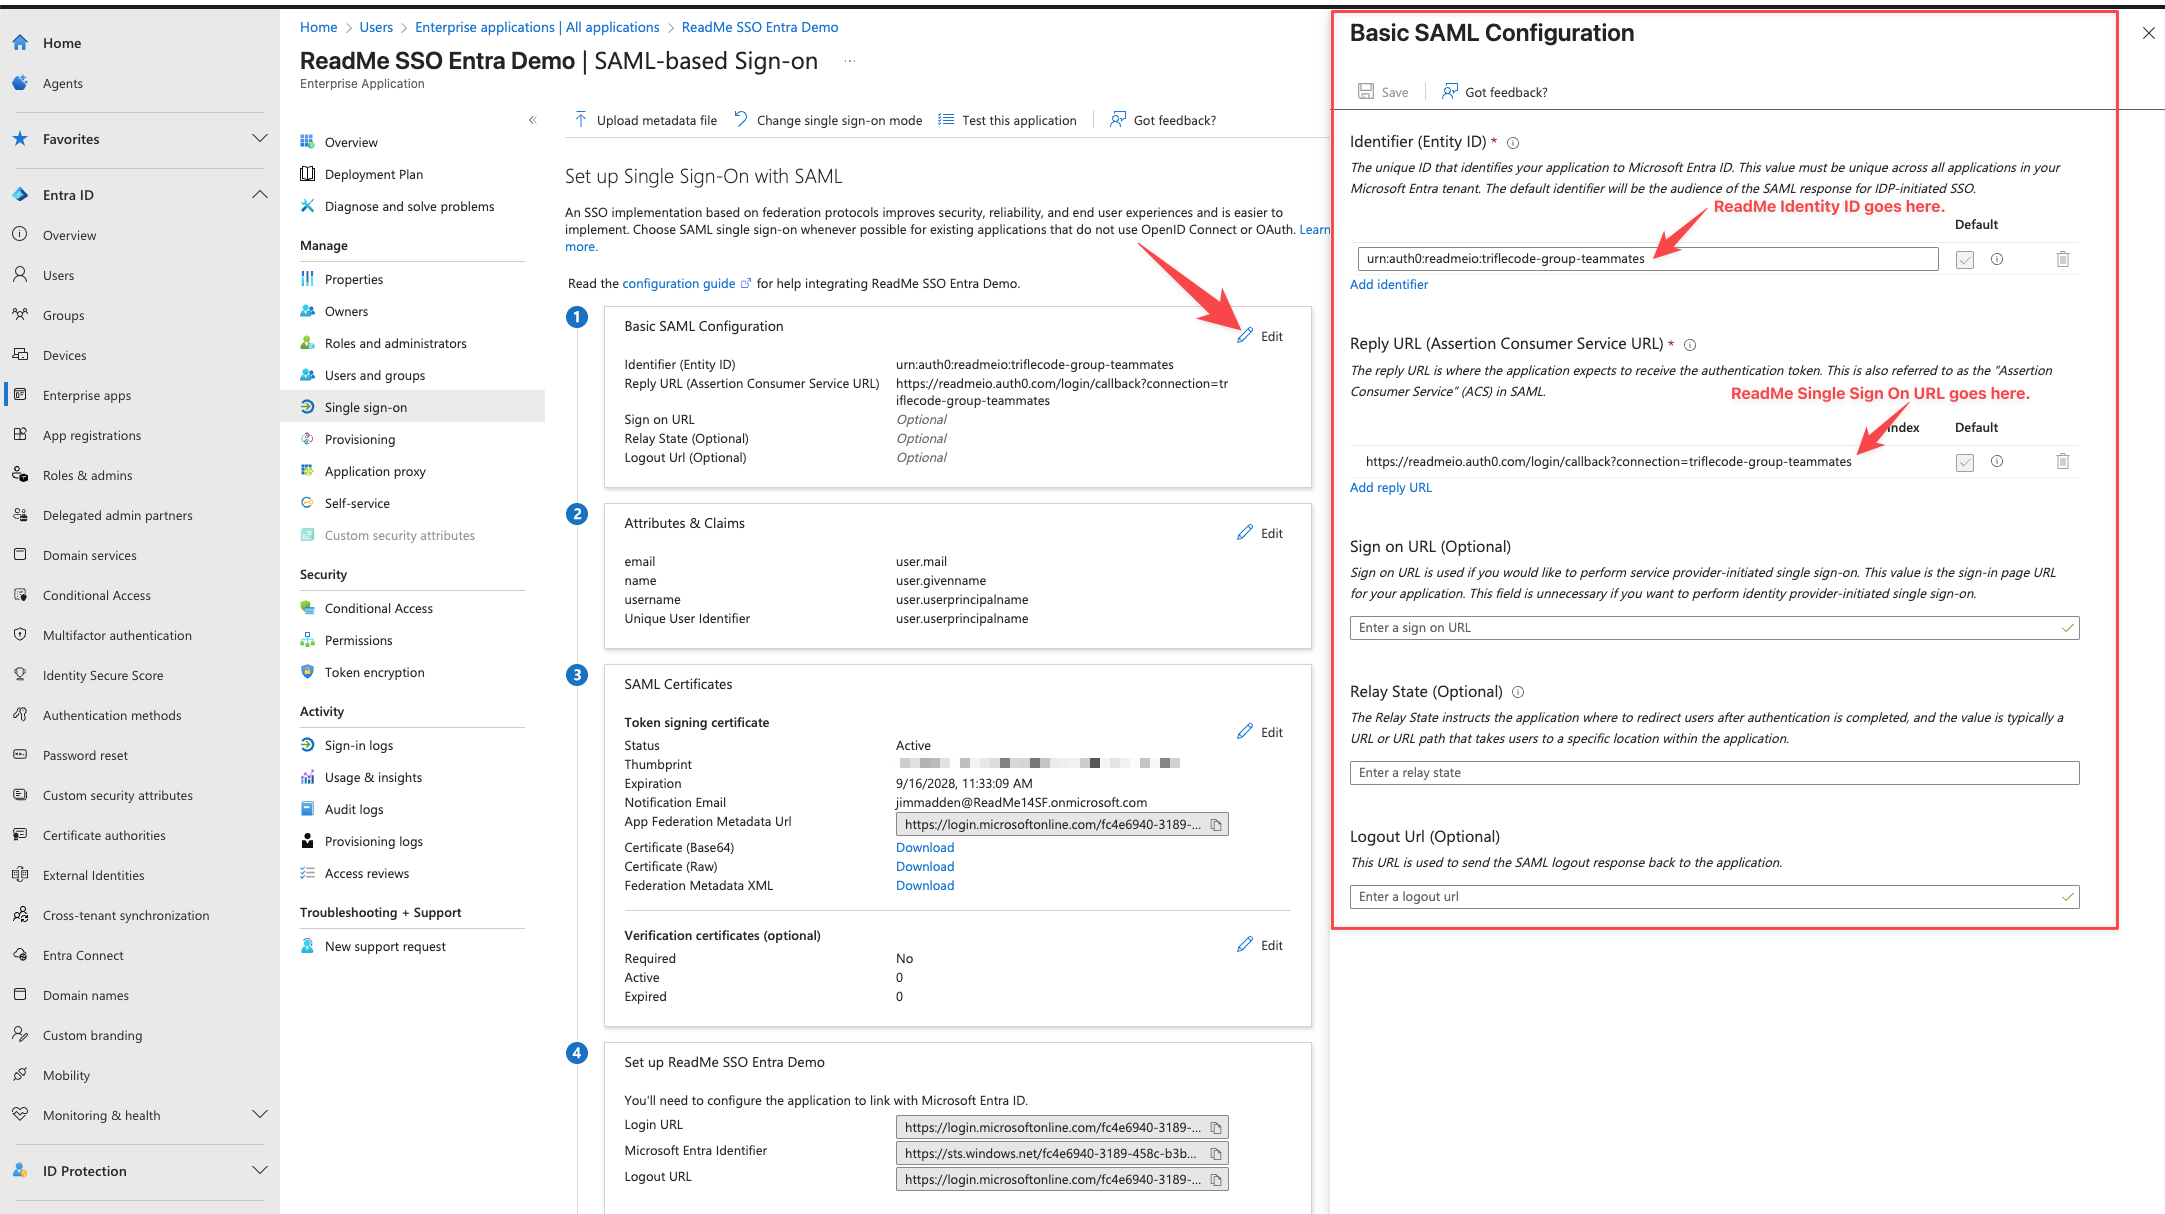The width and height of the screenshot is (2165, 1214).
Task: Close the Basic SAML Configuration panel
Action: pos(2148,33)
